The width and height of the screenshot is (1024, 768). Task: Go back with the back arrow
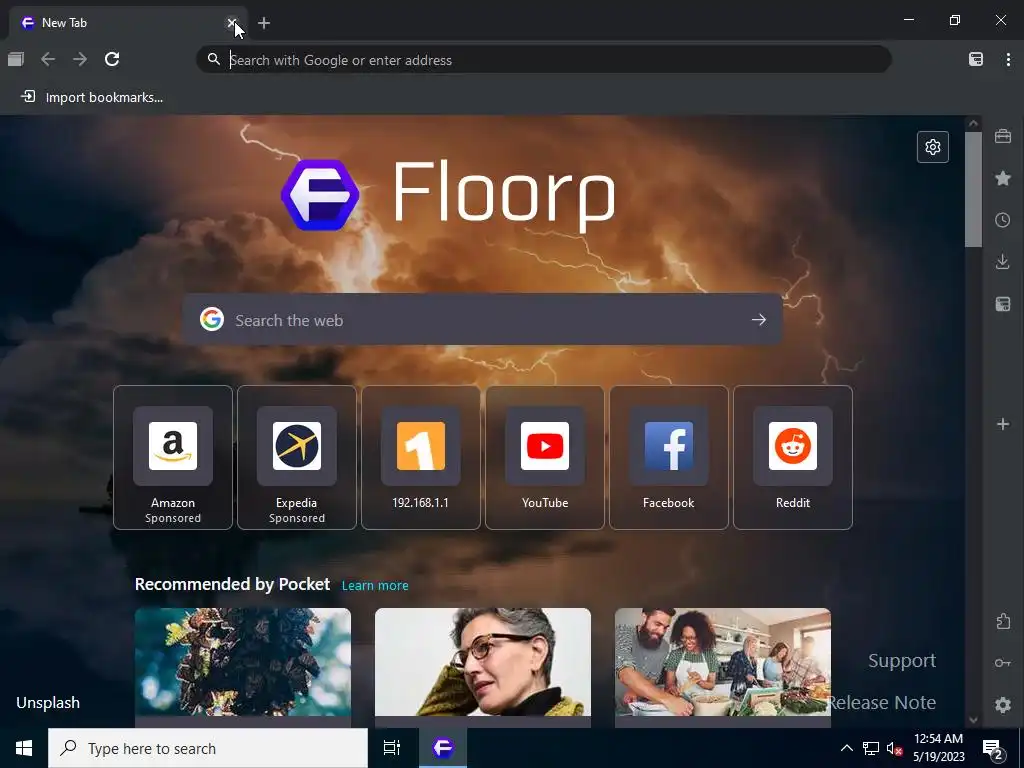click(x=48, y=59)
